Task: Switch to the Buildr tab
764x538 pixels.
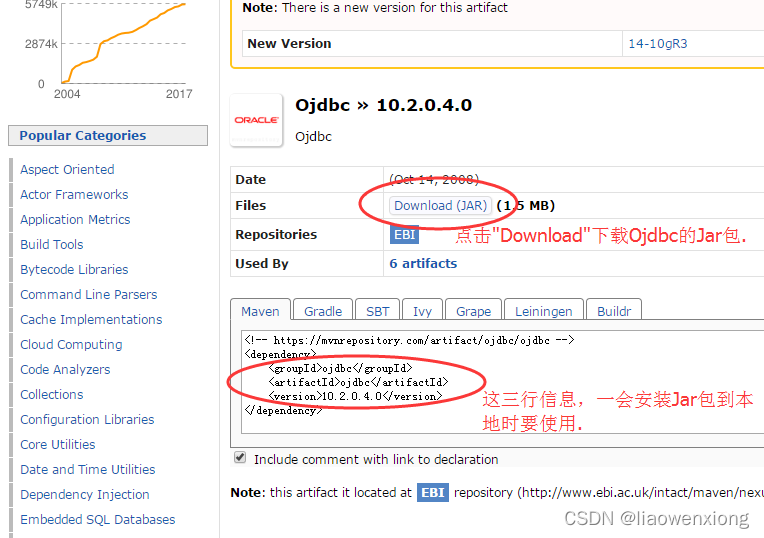Action: [x=614, y=311]
